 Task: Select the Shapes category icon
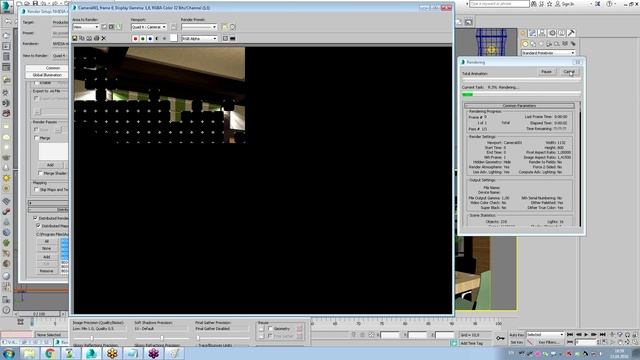[533, 44]
